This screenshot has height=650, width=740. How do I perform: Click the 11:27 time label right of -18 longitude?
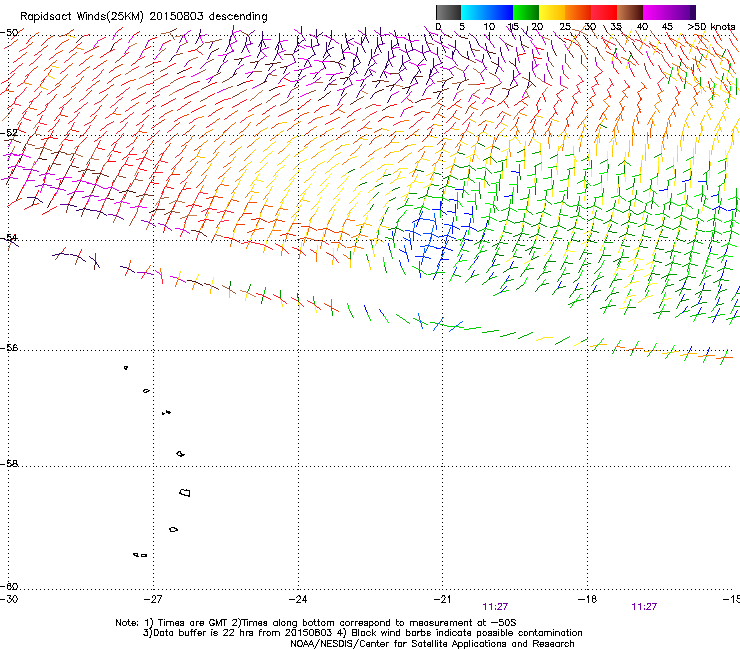pos(644,607)
